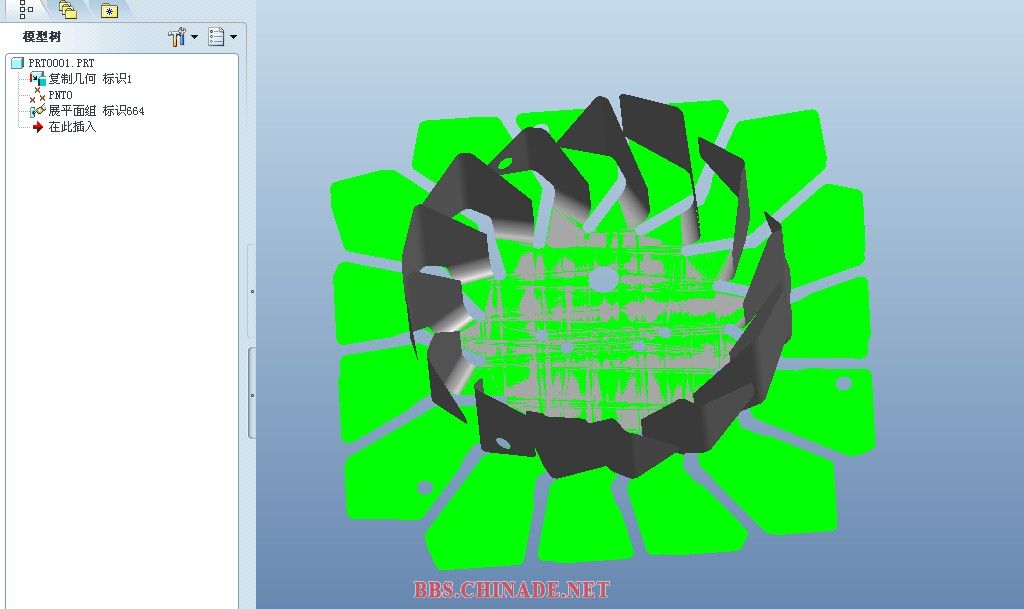Screen dimensions: 1024x609
Task: Select the 在此插入 insert marker text
Action: click(x=72, y=127)
